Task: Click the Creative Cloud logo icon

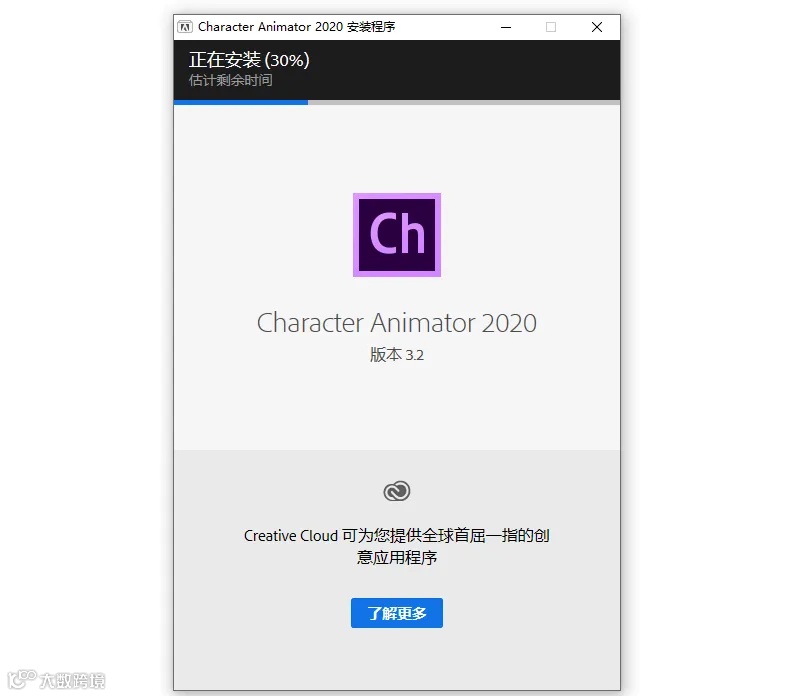Action: (x=396, y=491)
